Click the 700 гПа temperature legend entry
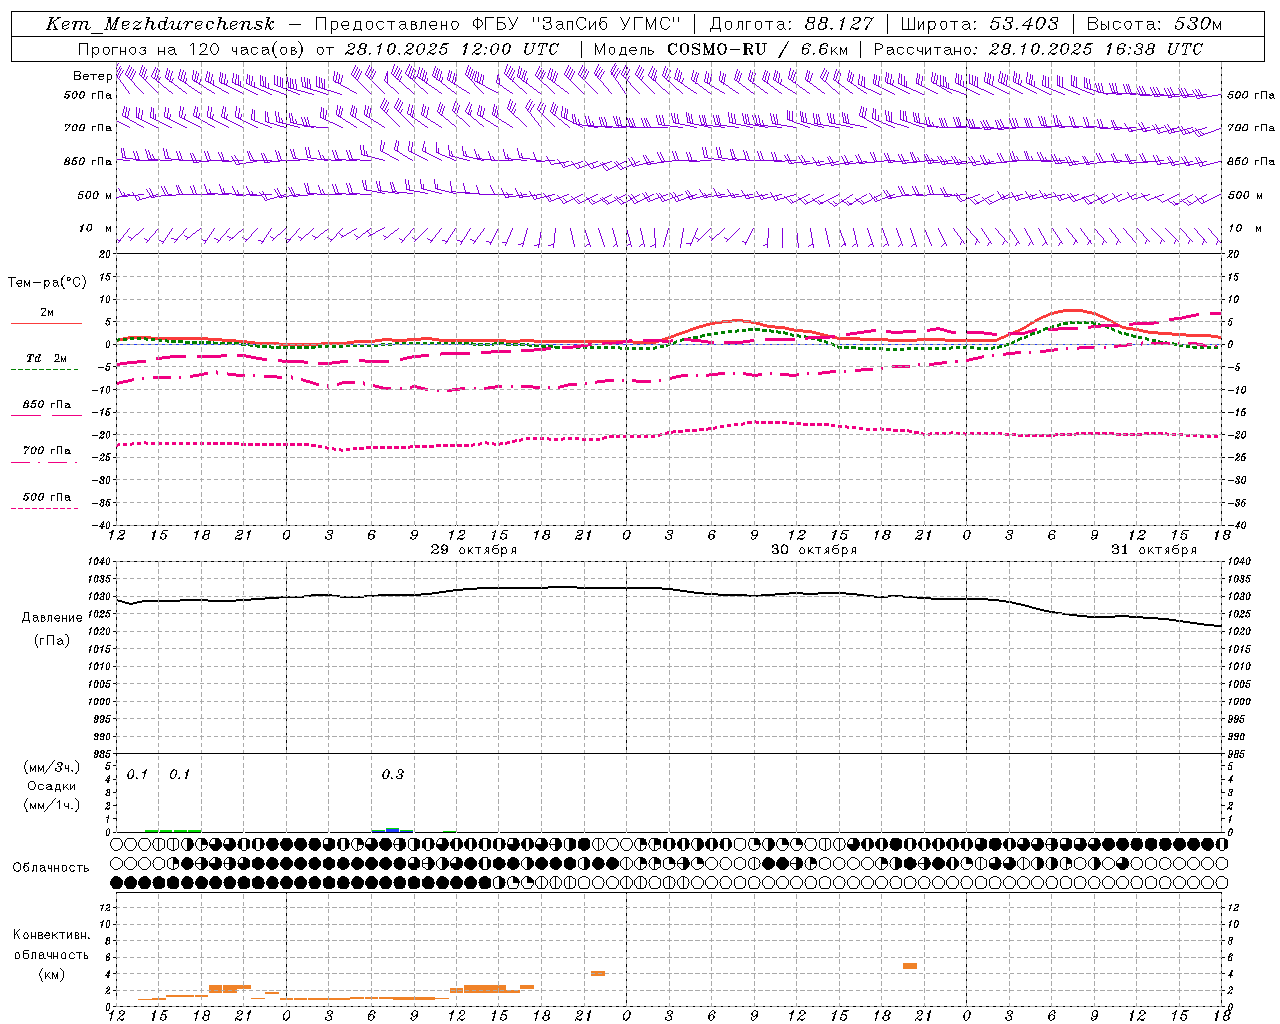The width and height of the screenshot is (1280, 1024). pyautogui.click(x=46, y=451)
